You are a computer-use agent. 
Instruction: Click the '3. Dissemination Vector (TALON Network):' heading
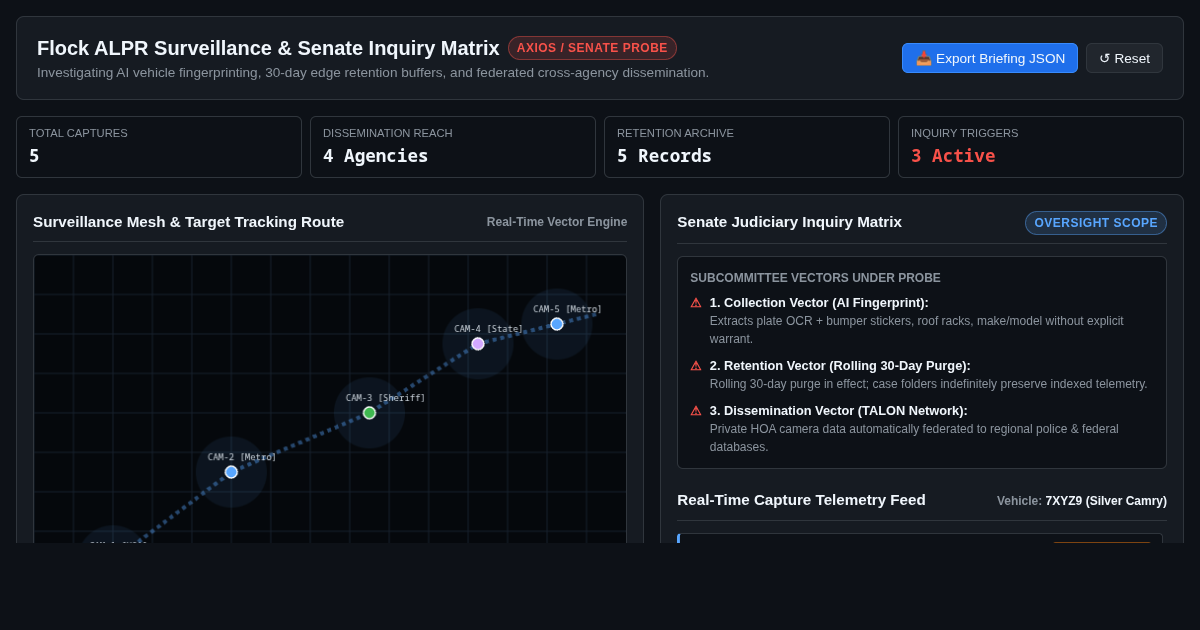(839, 410)
